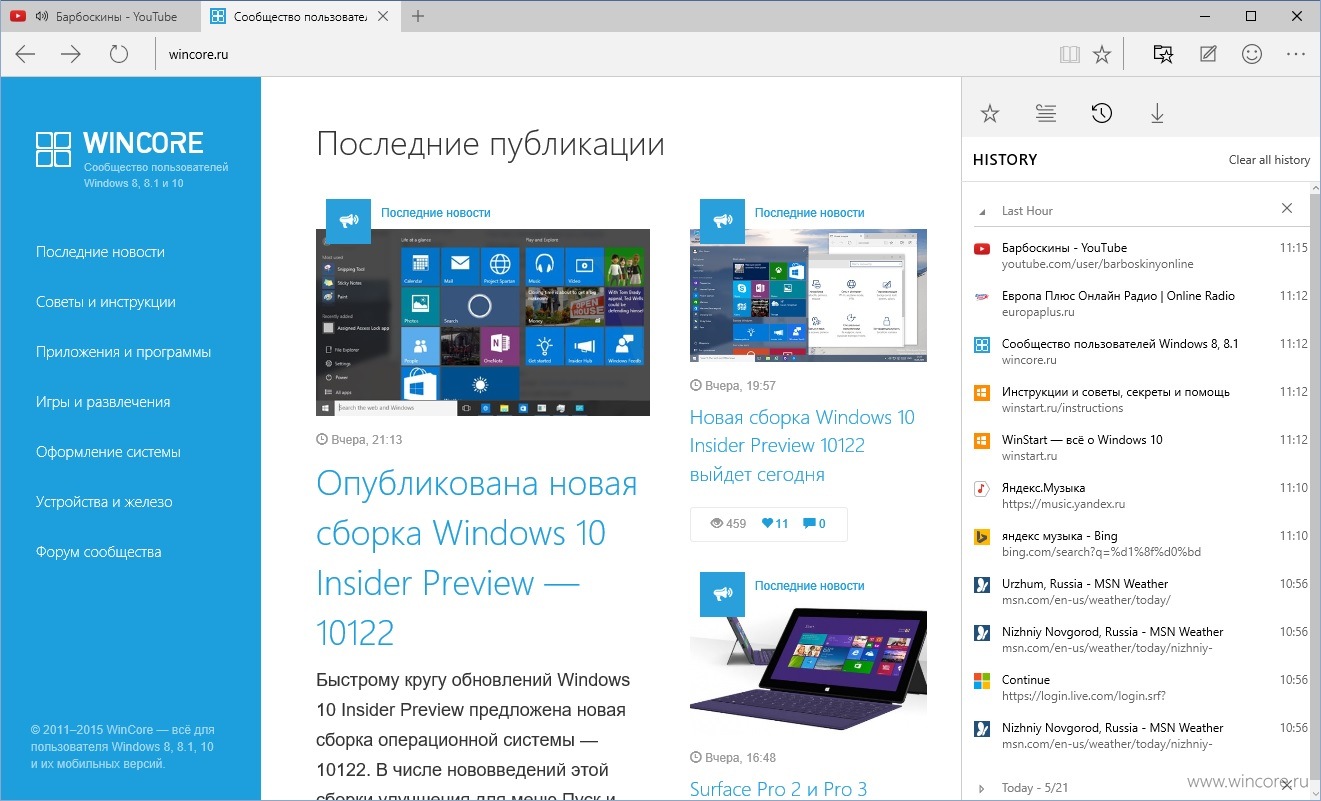
Task: Open Приложения и программы in sidebar
Action: pyautogui.click(x=124, y=352)
